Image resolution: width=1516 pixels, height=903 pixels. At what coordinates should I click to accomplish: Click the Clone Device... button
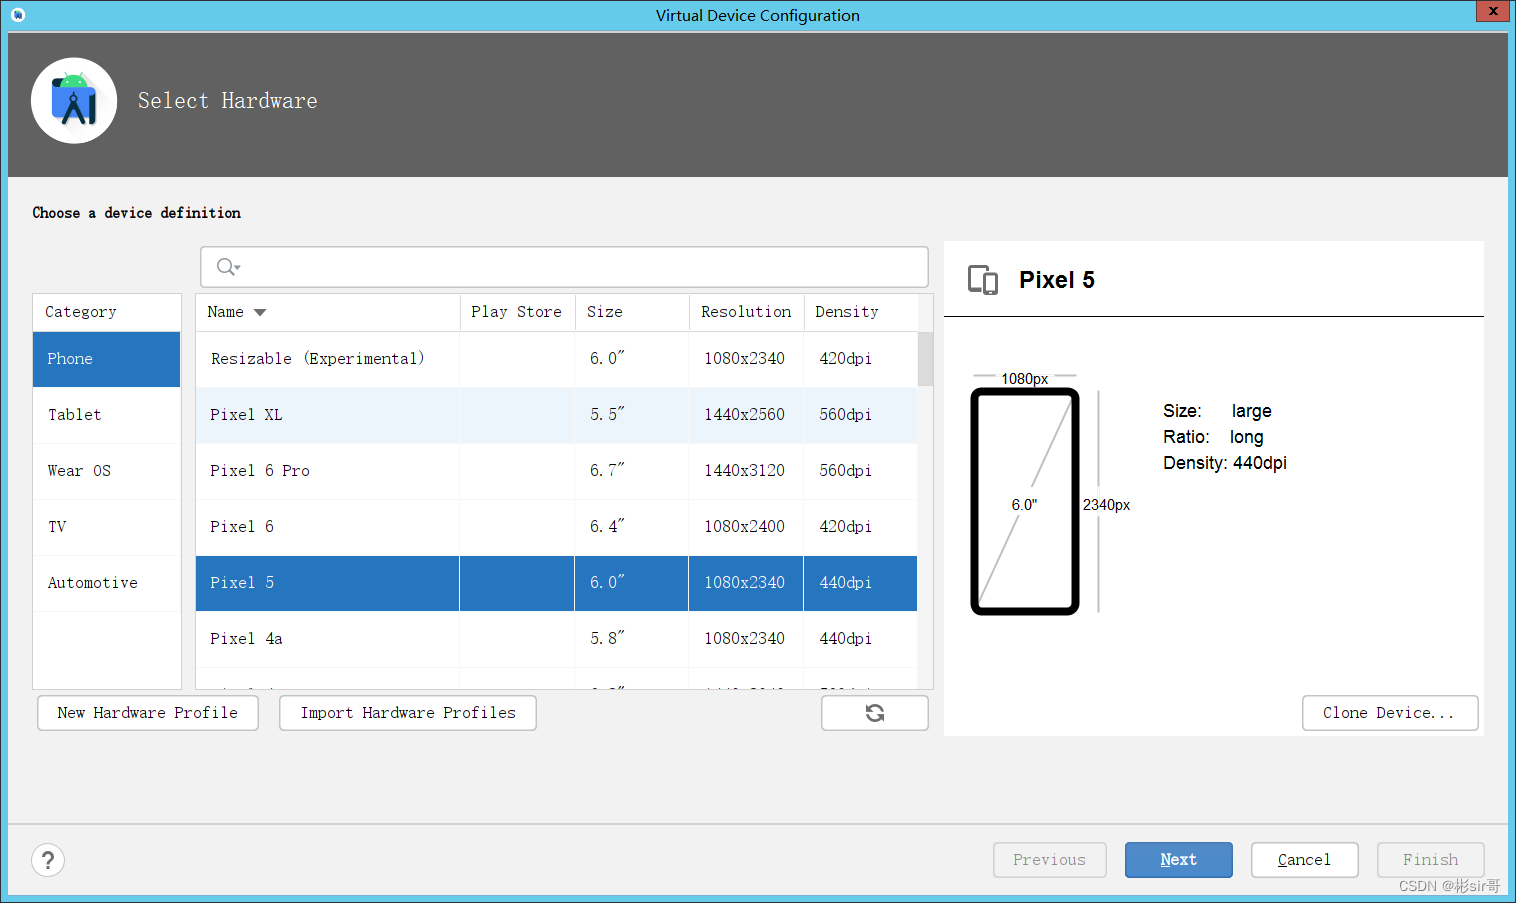[1390, 713]
